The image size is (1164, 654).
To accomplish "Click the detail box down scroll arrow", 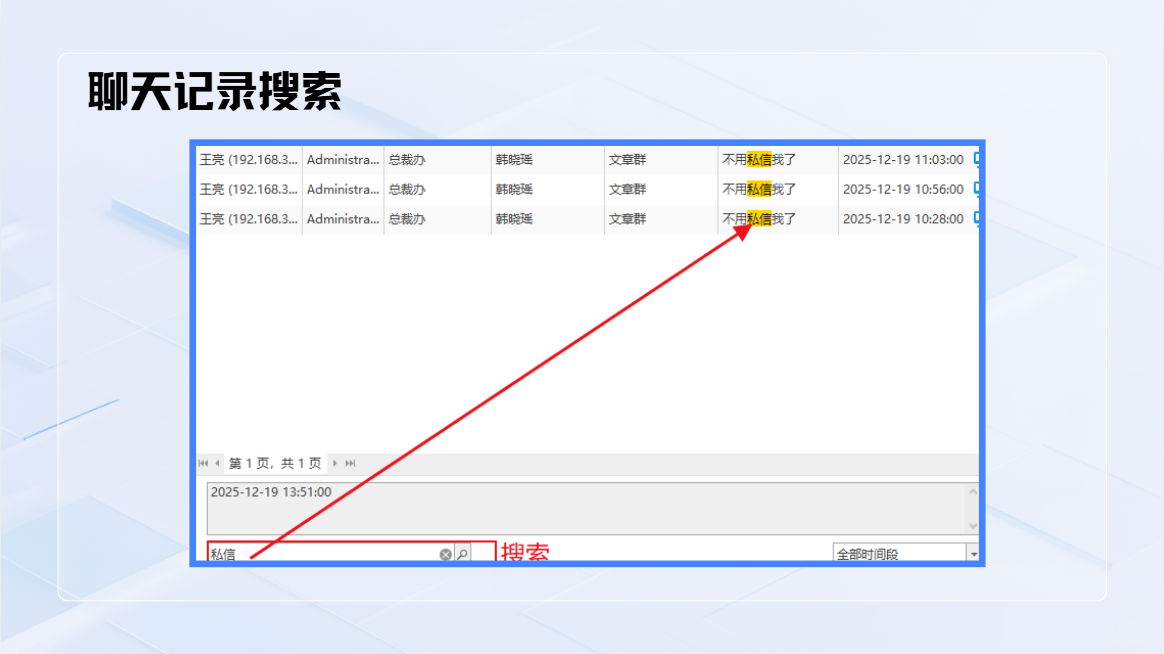I will (973, 526).
